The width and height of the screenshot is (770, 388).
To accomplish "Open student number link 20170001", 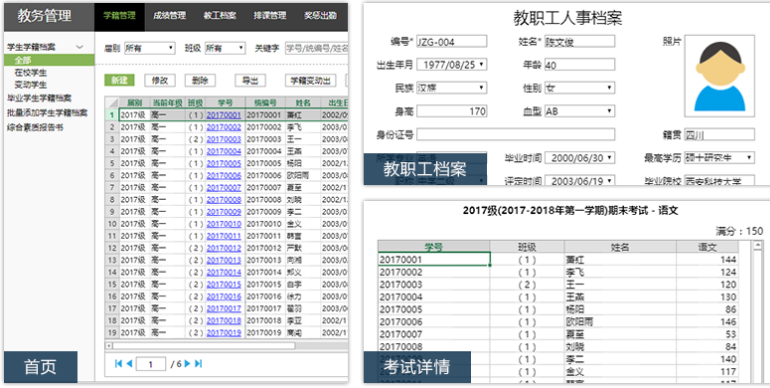I will pos(224,115).
